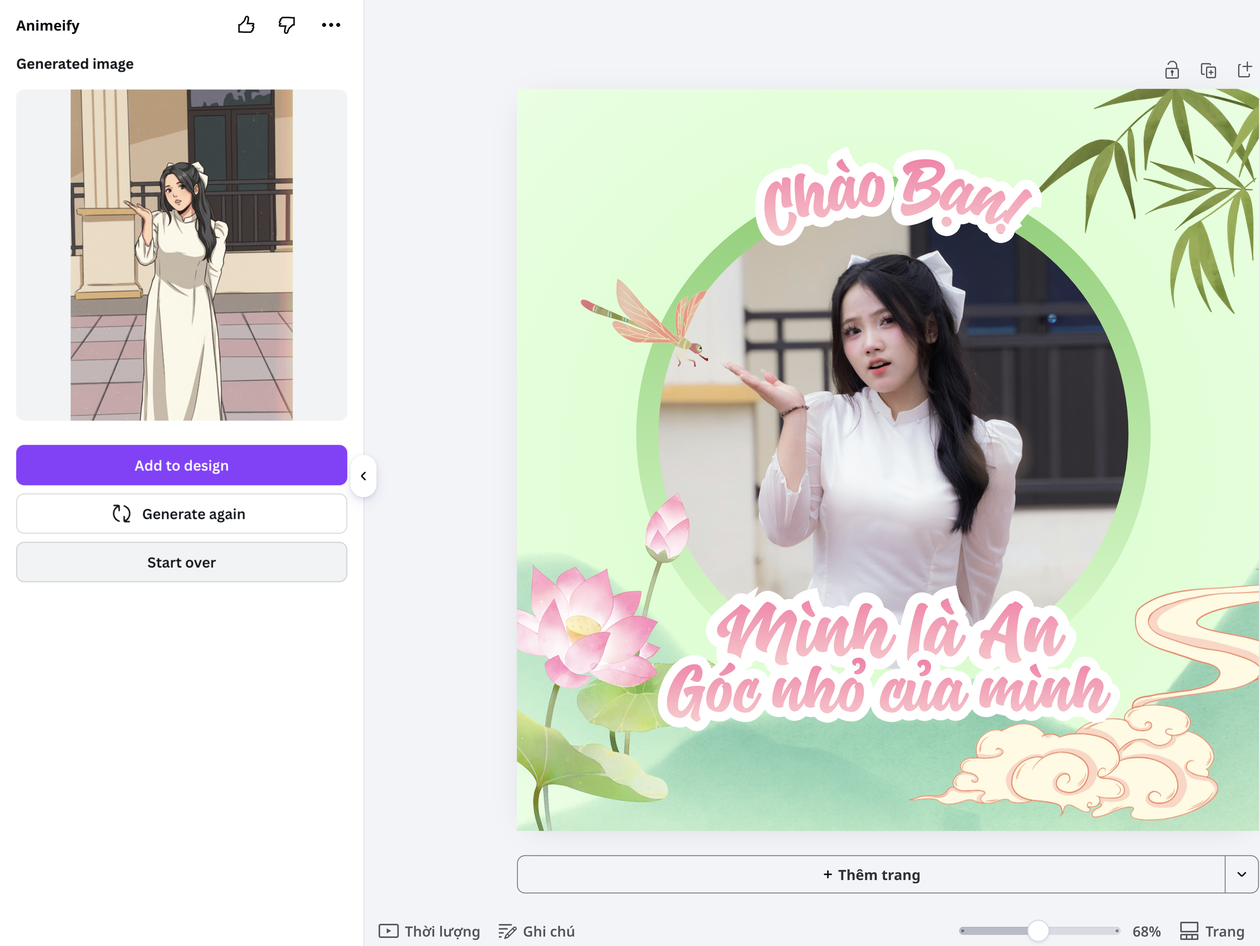Add a new page using the plus page icon
1260x946 pixels.
pyautogui.click(x=1245, y=70)
